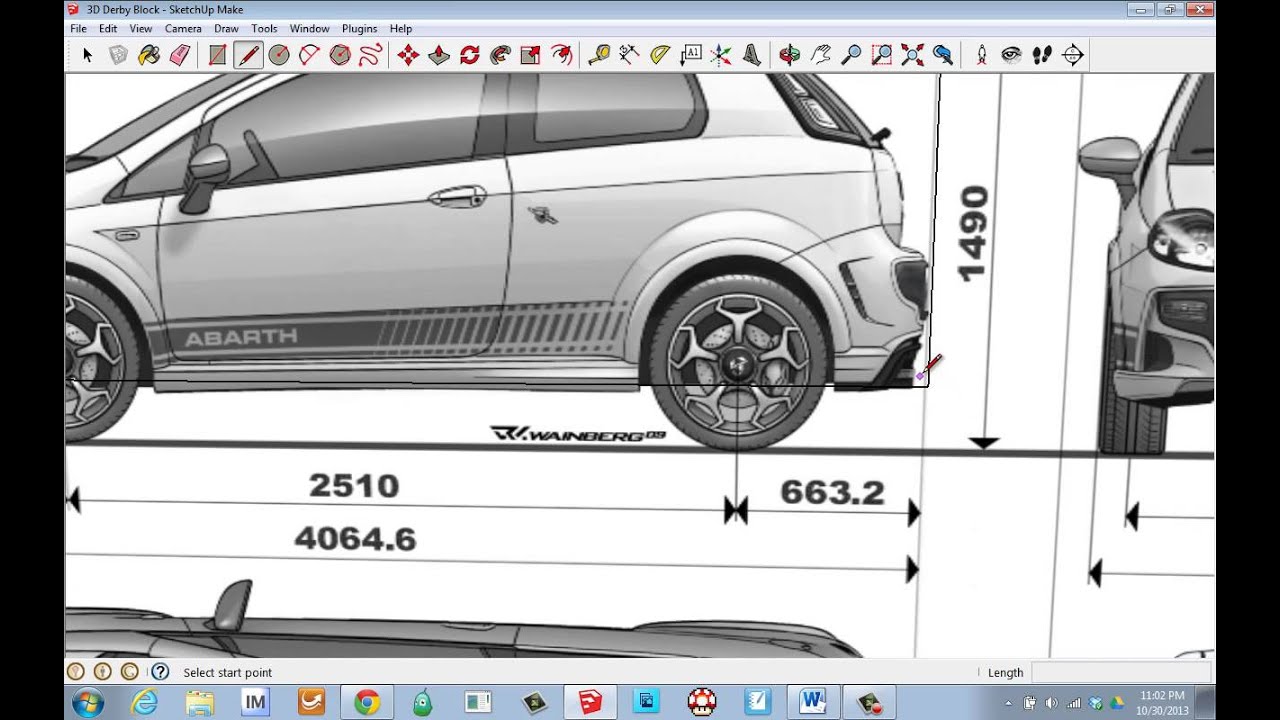
Task: Click the Zoom Extents tool
Action: [x=912, y=55]
